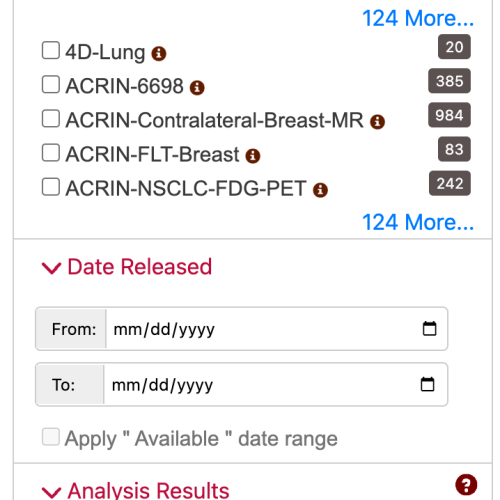Open calendar picker in From date field
500x500 pixels.
coord(429,329)
